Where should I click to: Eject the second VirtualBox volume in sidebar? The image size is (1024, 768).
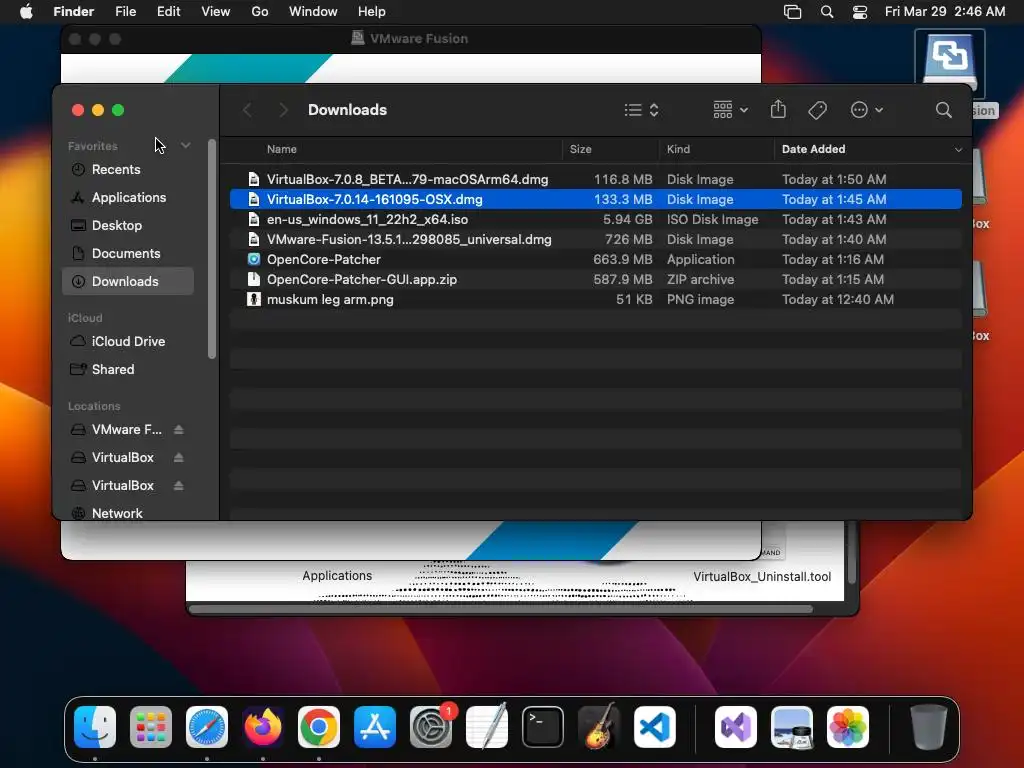pyautogui.click(x=178, y=485)
